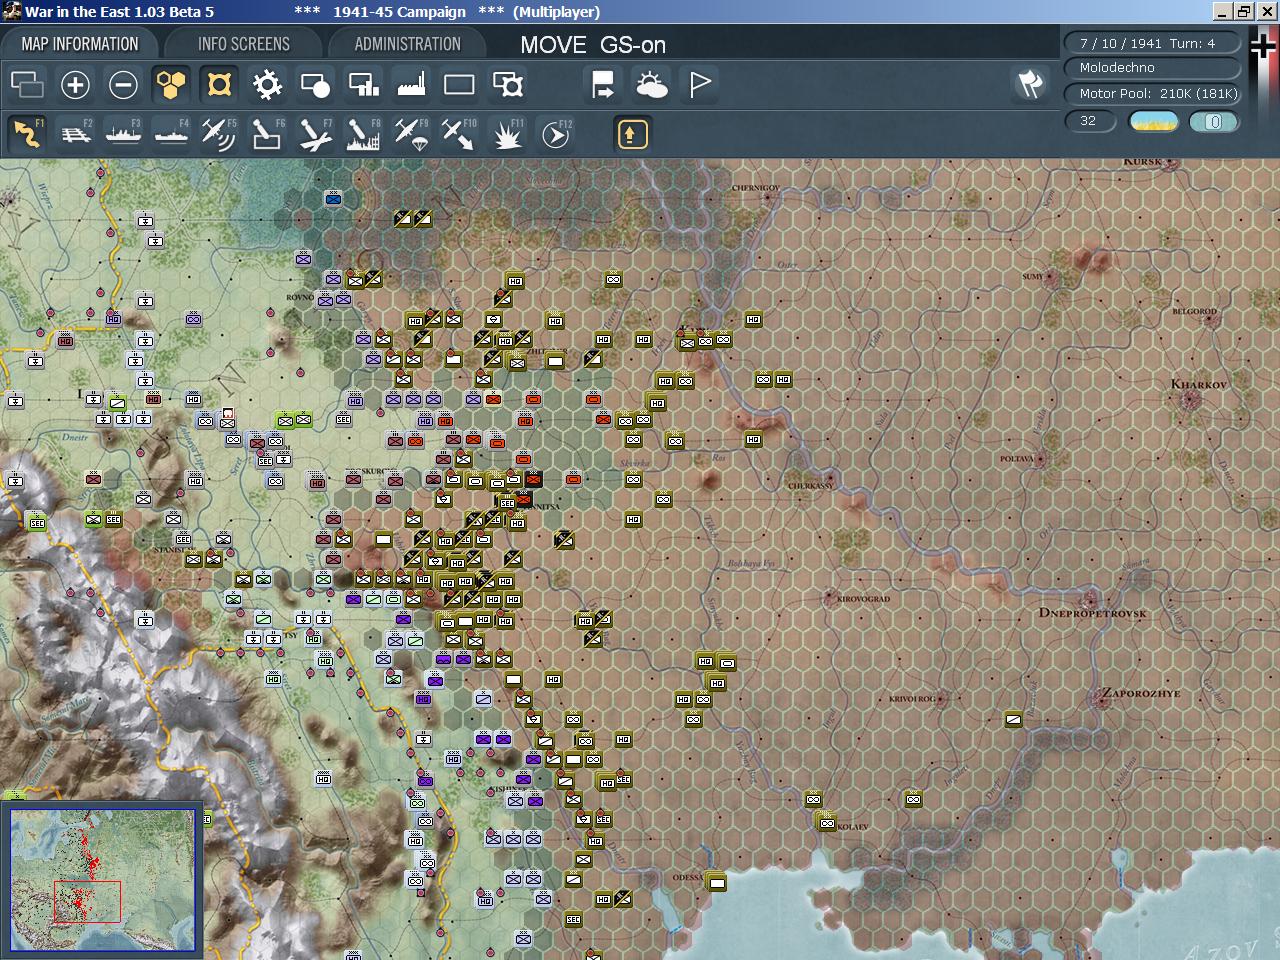This screenshot has height=960, width=1280.
Task: Click the rectangle-with-circle toolbar icon
Action: (x=315, y=85)
